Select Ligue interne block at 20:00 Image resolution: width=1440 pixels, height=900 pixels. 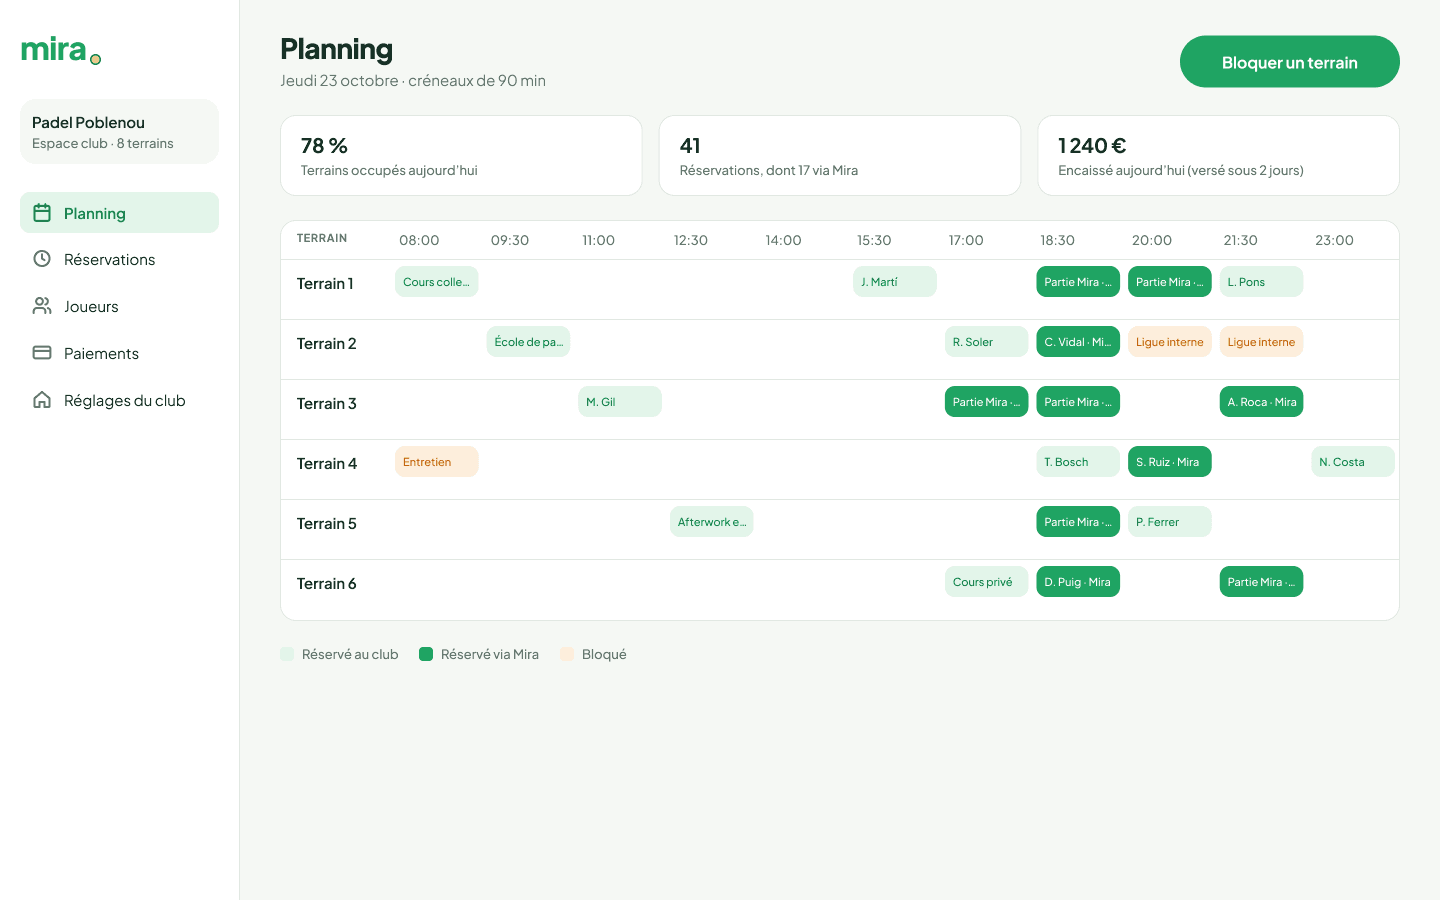click(1170, 342)
